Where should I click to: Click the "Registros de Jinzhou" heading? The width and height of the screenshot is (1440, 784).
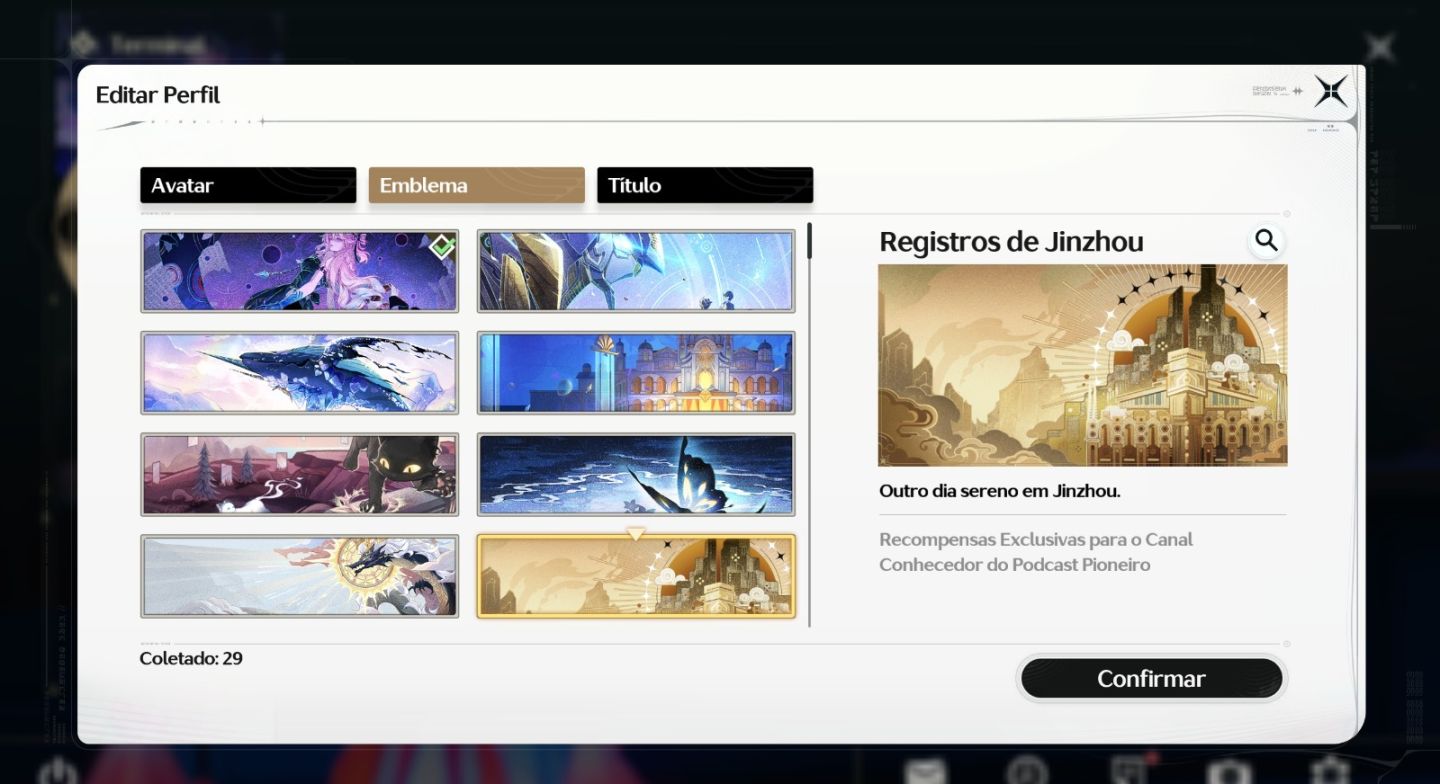point(1011,242)
